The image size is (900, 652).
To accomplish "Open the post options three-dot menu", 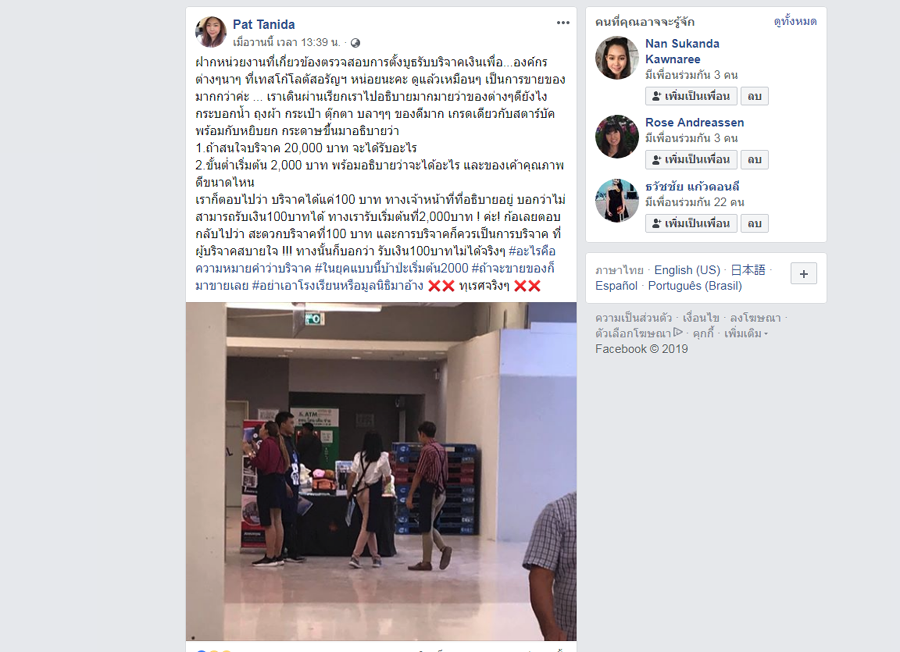I will pyautogui.click(x=563, y=23).
